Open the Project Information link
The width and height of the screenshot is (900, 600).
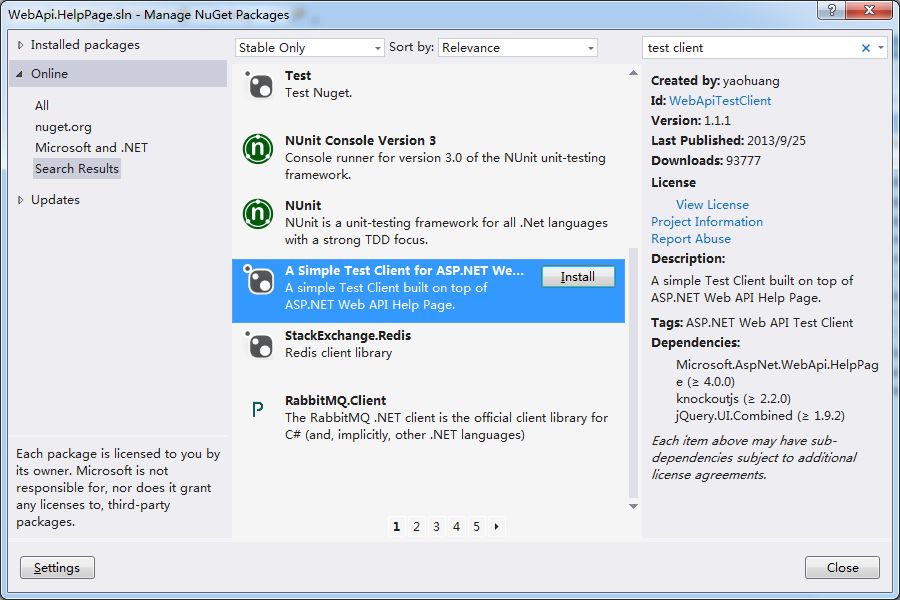pyautogui.click(x=707, y=222)
